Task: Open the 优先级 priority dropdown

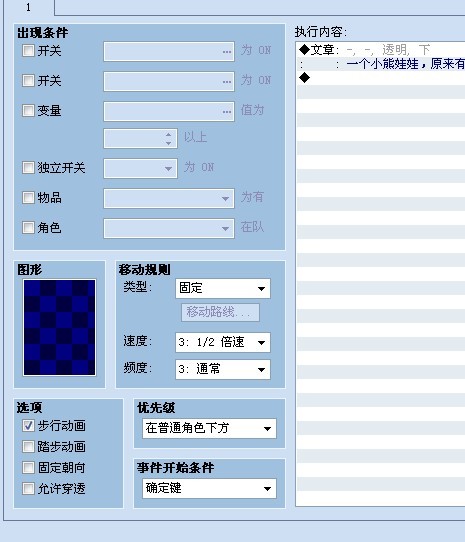Action: click(210, 429)
